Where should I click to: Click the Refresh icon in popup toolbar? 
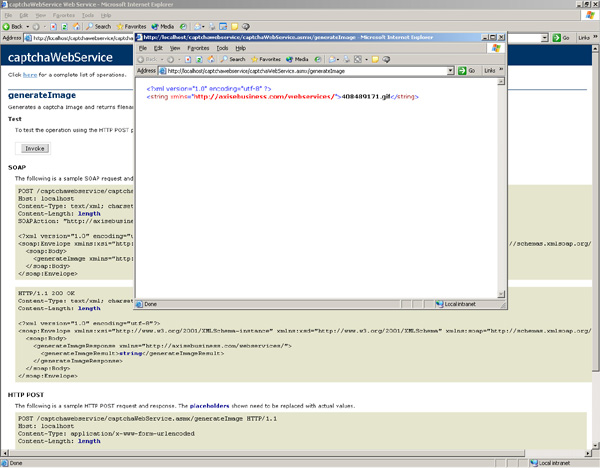pyautogui.click(x=199, y=59)
